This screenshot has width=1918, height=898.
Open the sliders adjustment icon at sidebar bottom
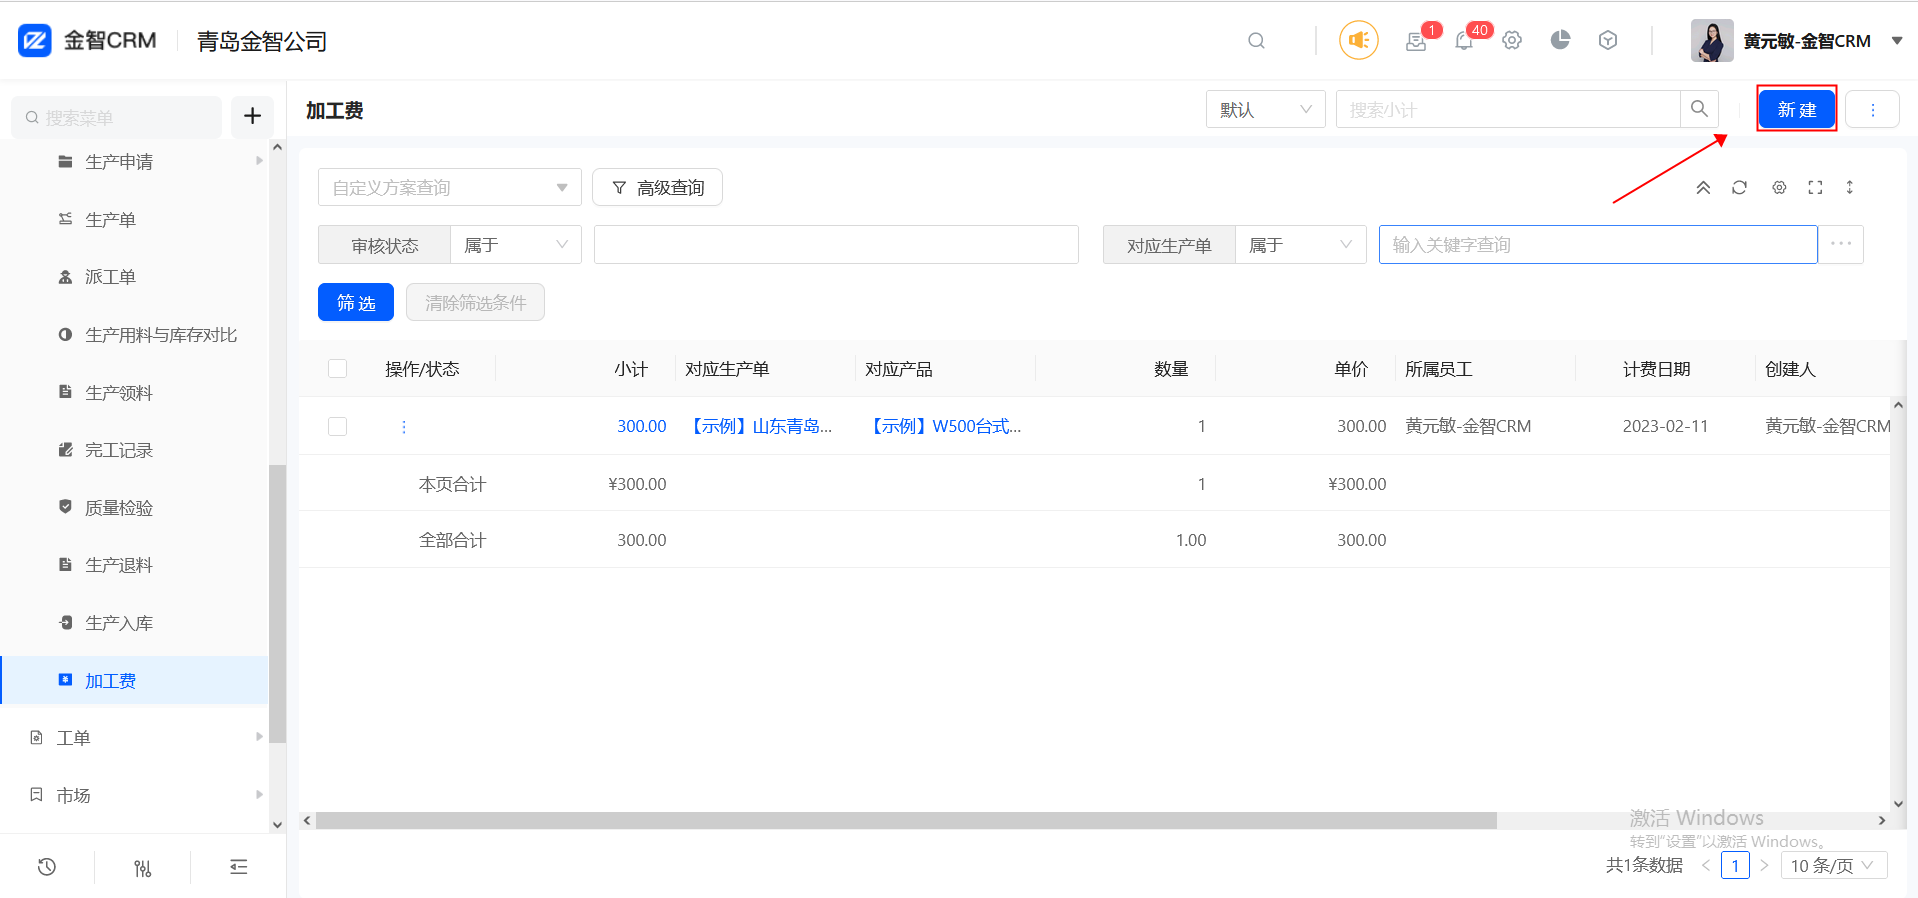point(143,867)
